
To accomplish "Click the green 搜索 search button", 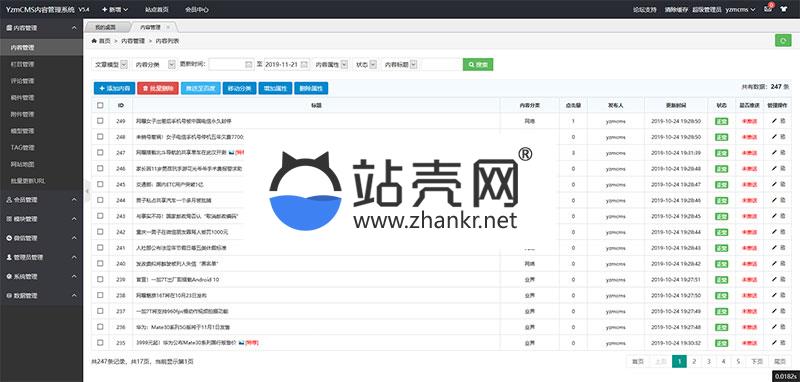I will (x=478, y=64).
